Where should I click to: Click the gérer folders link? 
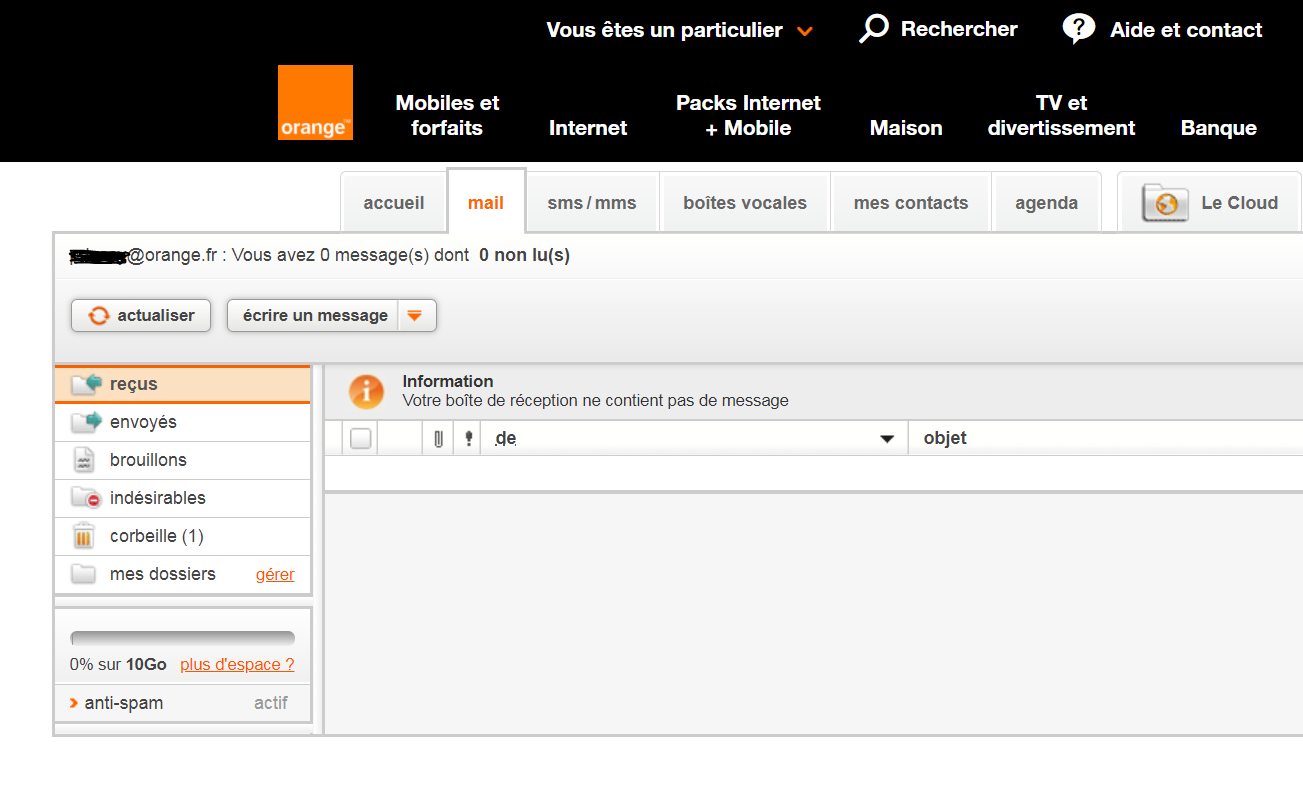point(275,573)
